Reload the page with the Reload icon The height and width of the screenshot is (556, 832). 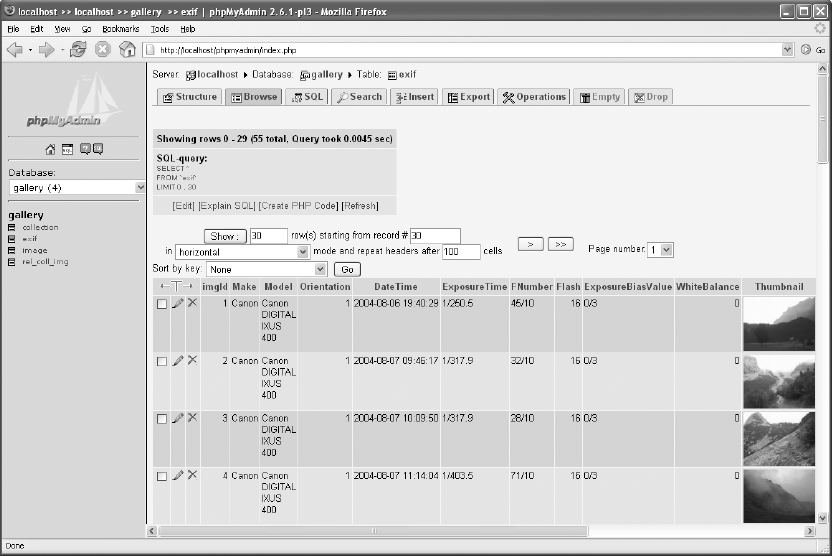tap(78, 50)
